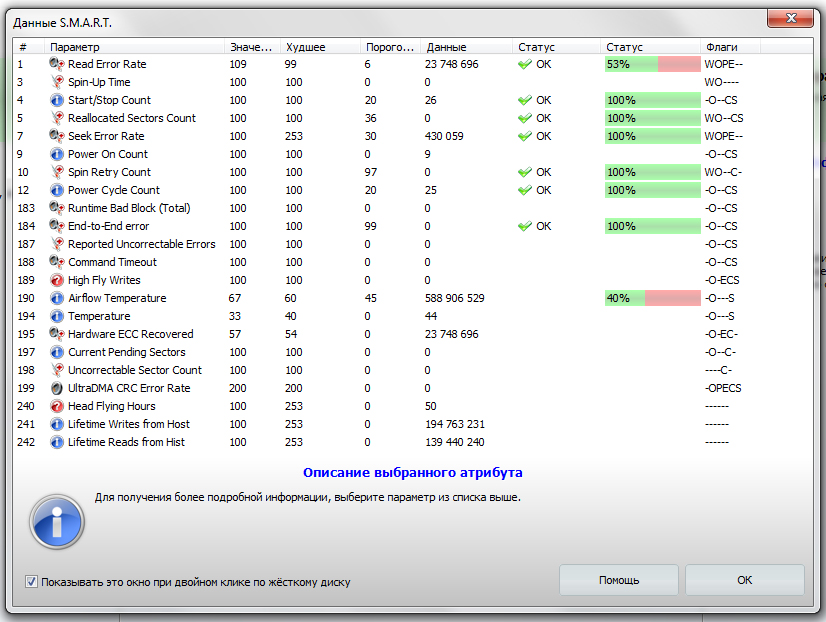This screenshot has height=622, width=826.
Task: Click the 100% status bar for Seek Error Rate
Action: [653, 136]
